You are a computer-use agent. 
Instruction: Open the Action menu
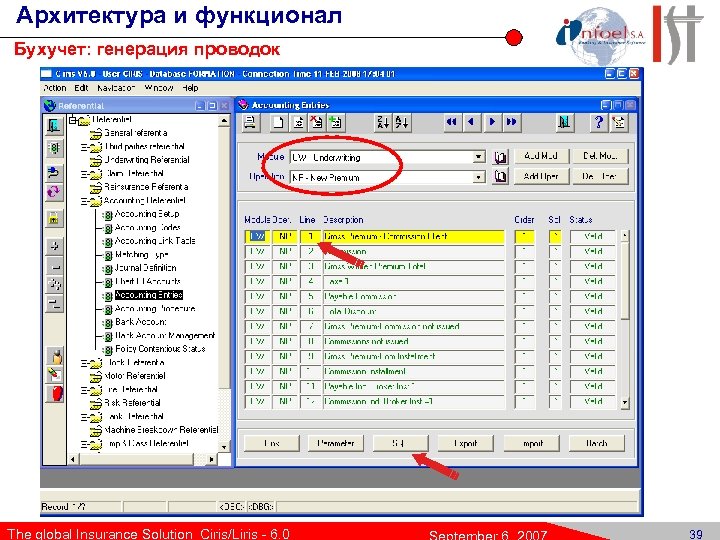[55, 88]
